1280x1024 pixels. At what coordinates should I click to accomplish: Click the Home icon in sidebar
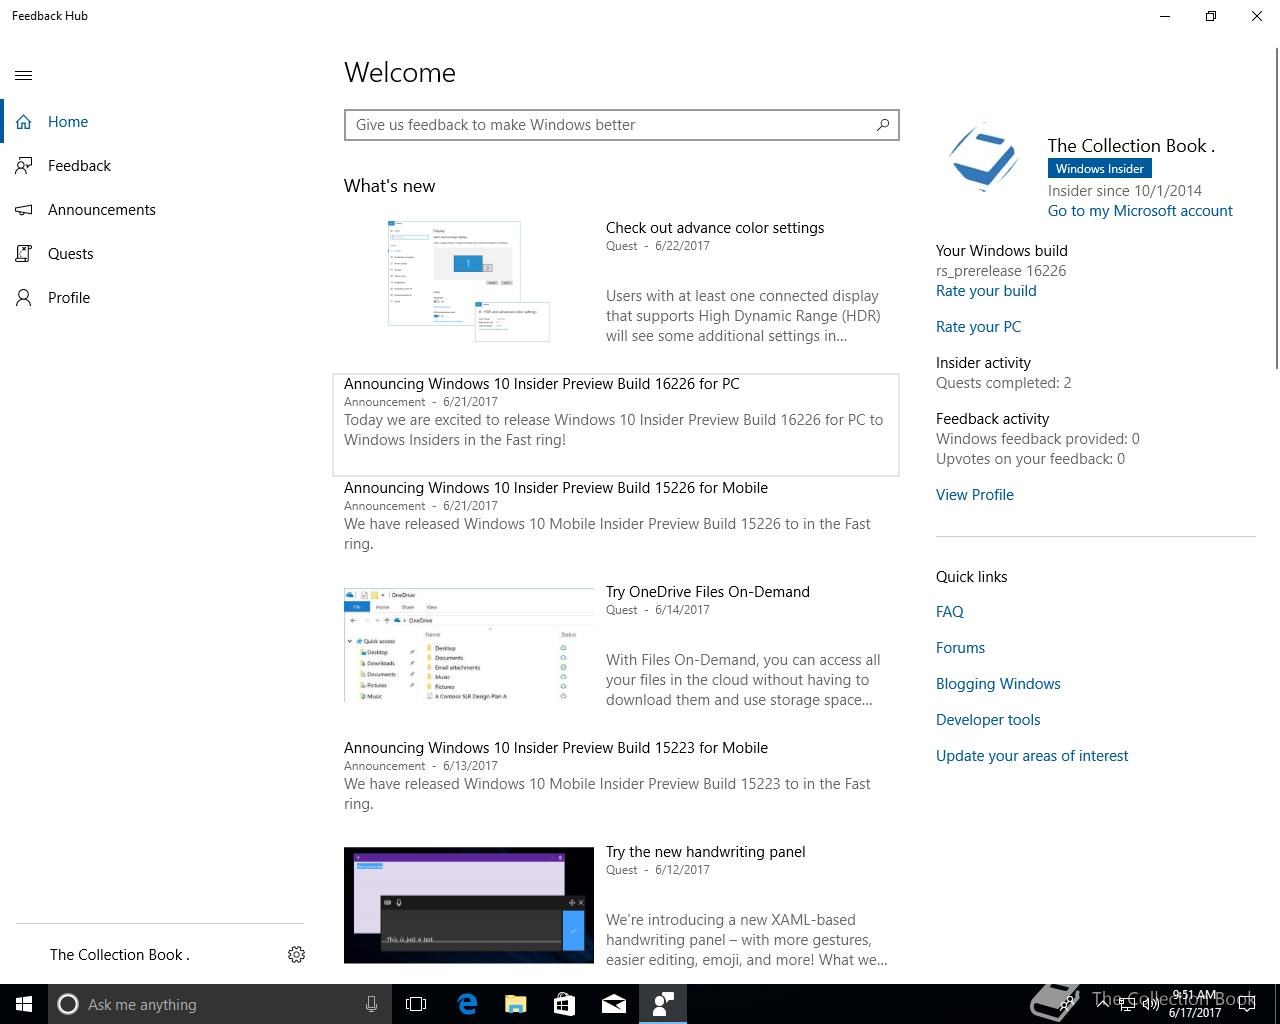[24, 122]
